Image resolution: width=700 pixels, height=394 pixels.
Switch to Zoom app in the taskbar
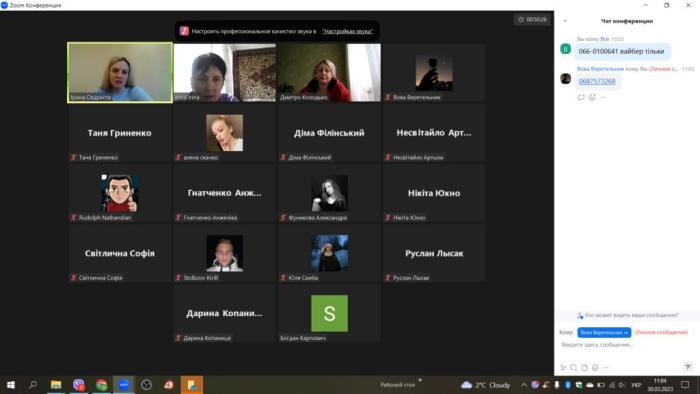pyautogui.click(x=124, y=385)
